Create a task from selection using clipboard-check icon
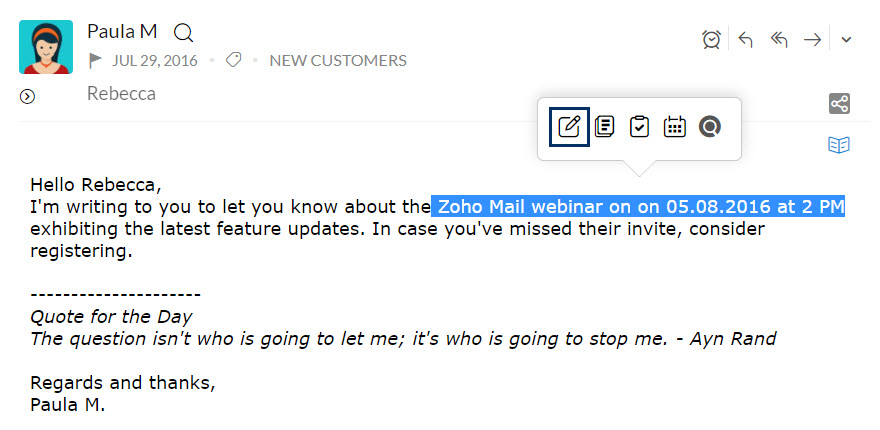The width and height of the screenshot is (880, 430). 639,127
